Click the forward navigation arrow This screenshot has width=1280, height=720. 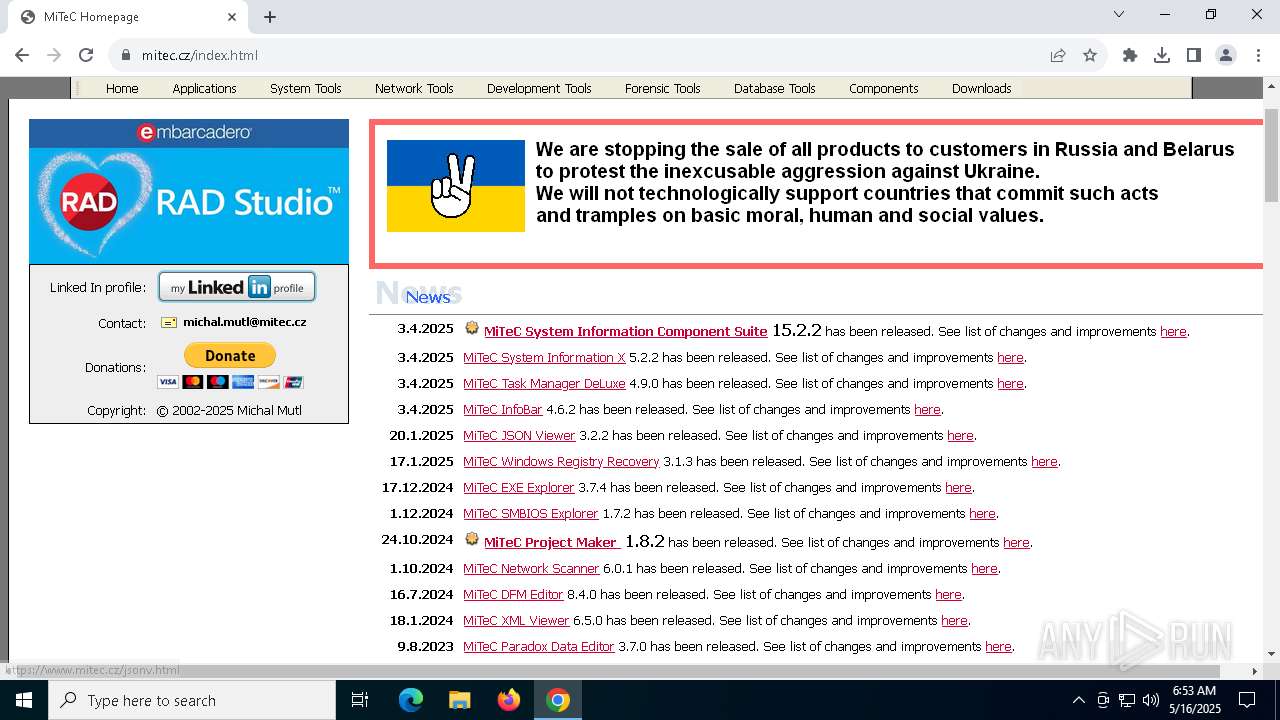(54, 55)
